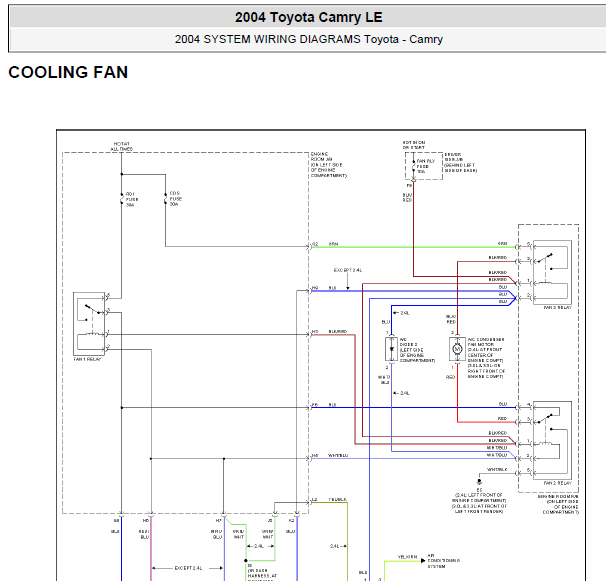Click the "HOT AT ALL TIMES" label

(122, 146)
